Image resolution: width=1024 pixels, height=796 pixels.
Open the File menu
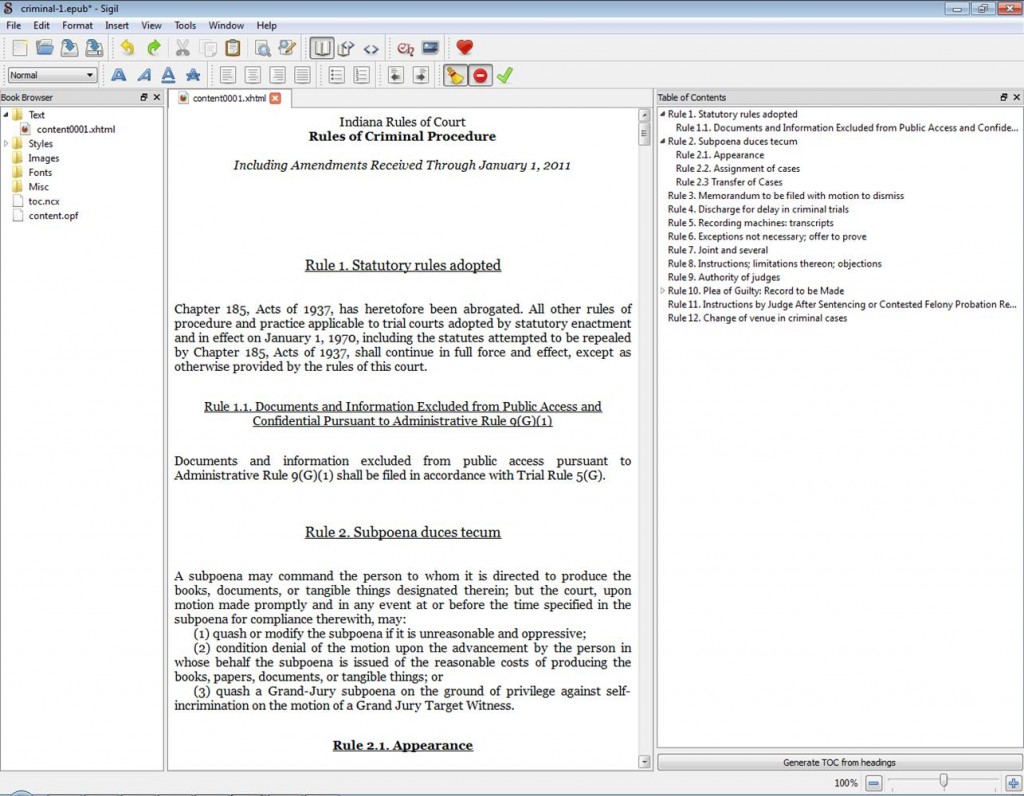[14, 25]
